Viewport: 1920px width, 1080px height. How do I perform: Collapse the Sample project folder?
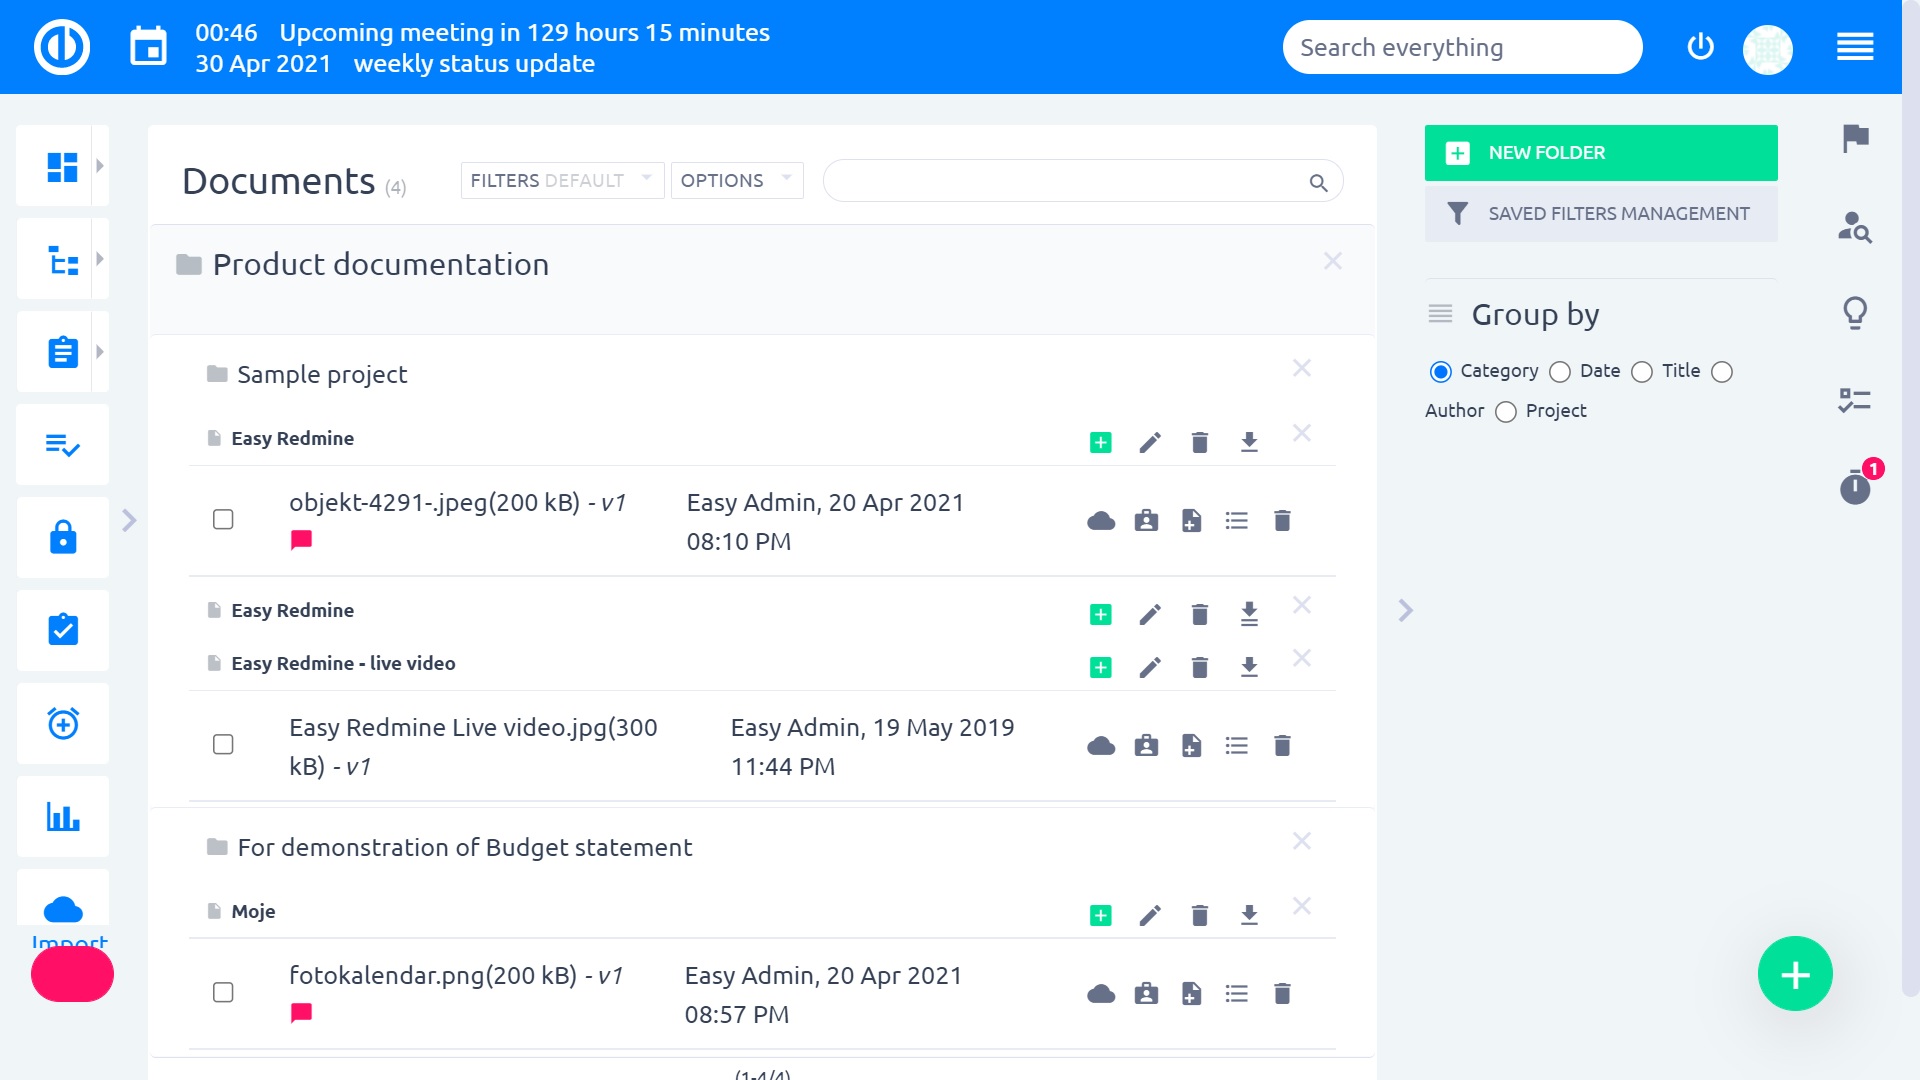(1301, 368)
